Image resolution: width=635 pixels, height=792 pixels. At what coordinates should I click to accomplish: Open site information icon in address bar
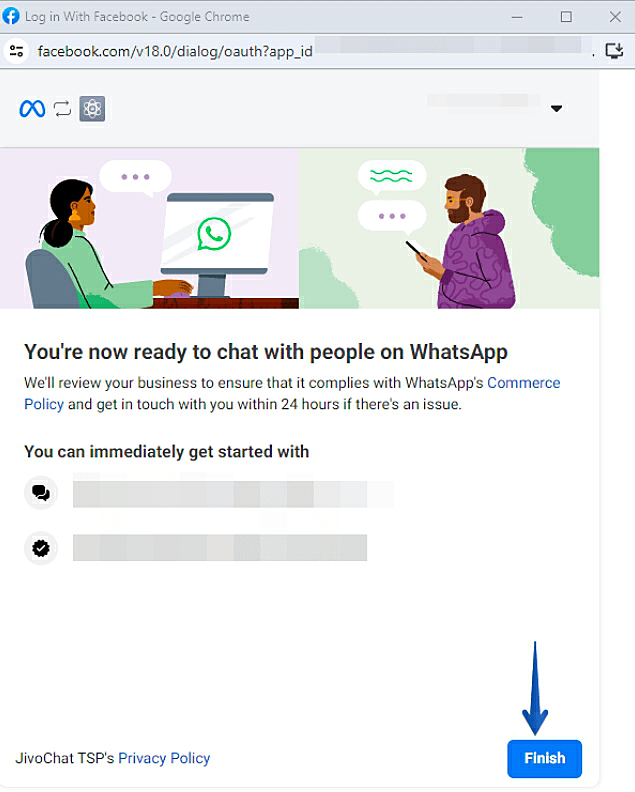click(x=16, y=51)
